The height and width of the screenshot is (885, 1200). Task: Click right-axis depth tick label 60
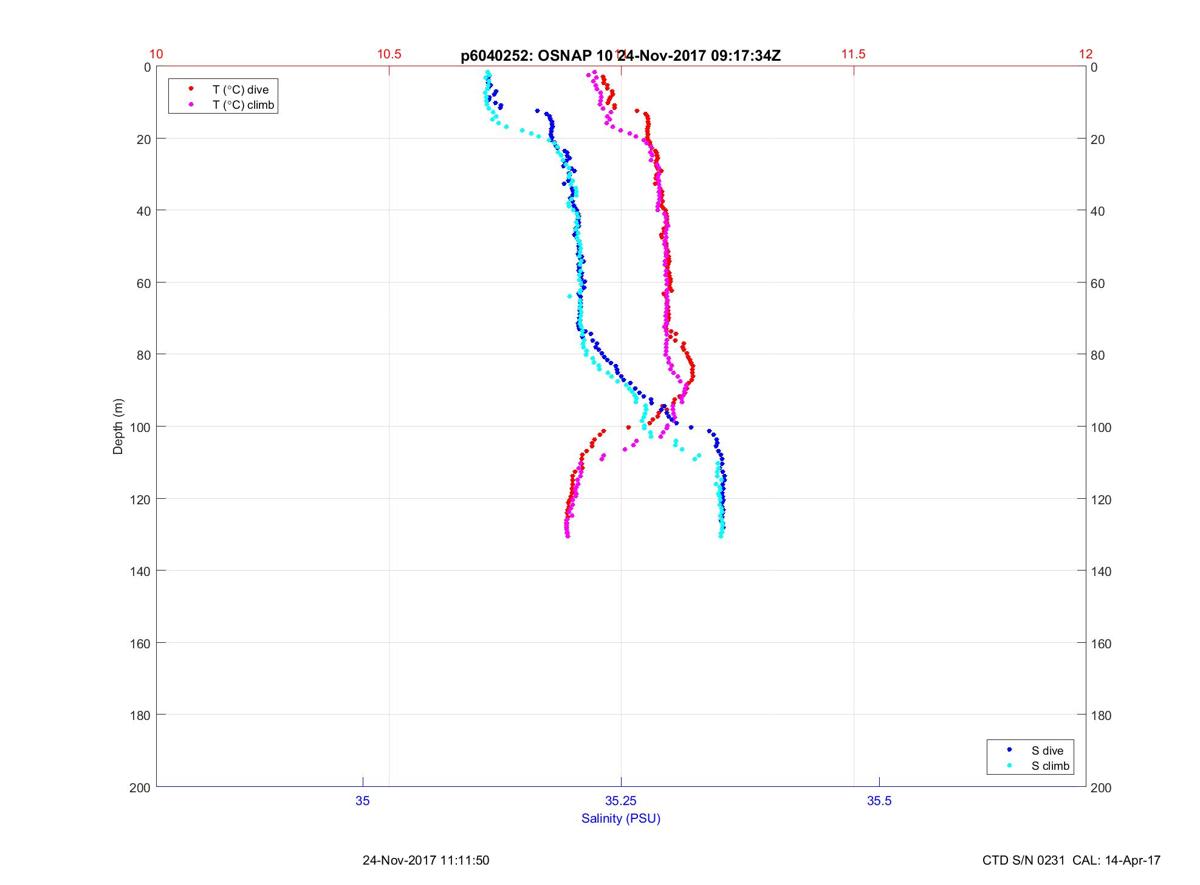coord(1099,283)
